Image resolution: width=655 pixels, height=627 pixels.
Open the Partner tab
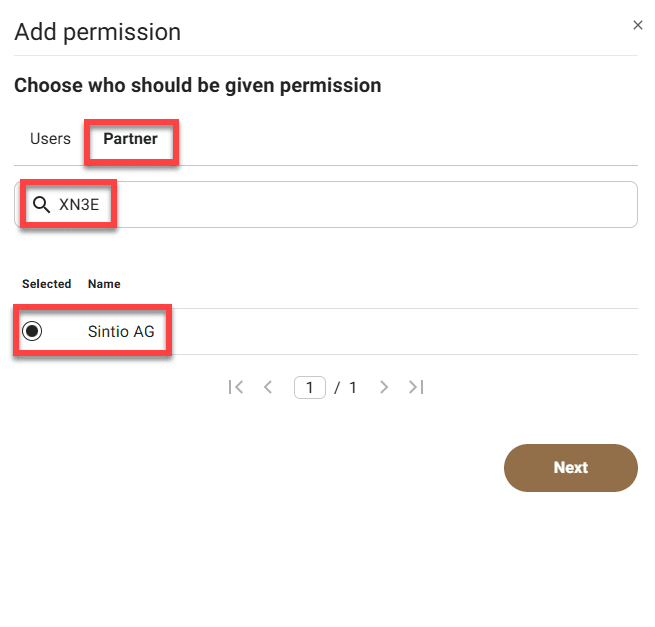130,139
